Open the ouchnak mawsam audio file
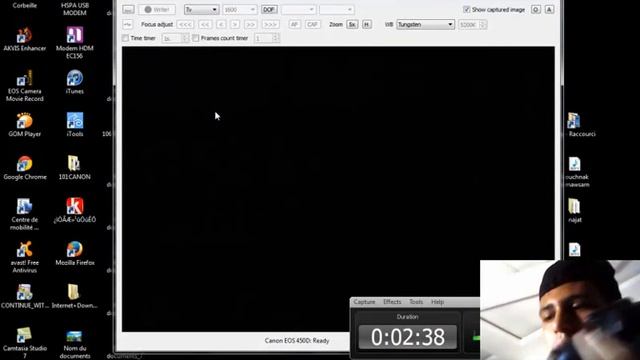The width and height of the screenshot is (640, 360). pyautogui.click(x=575, y=171)
